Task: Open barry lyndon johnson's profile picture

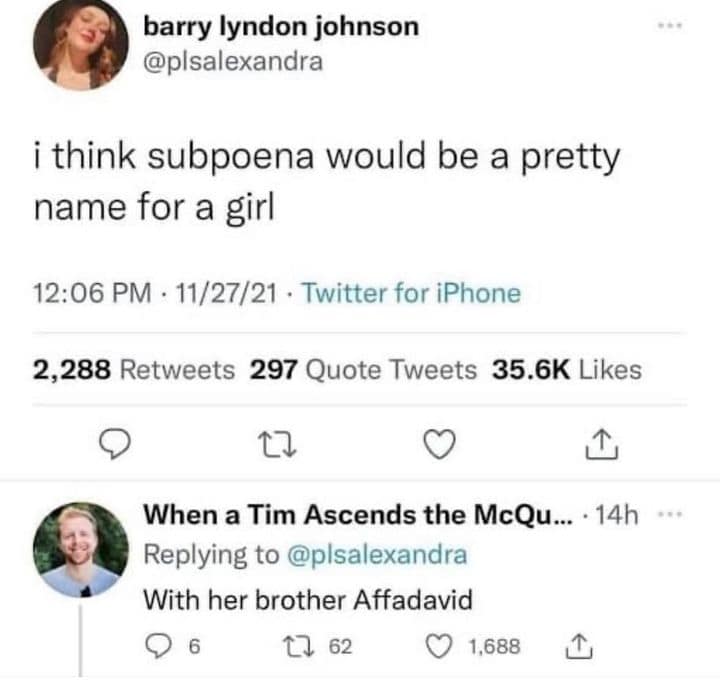Action: 81,43
